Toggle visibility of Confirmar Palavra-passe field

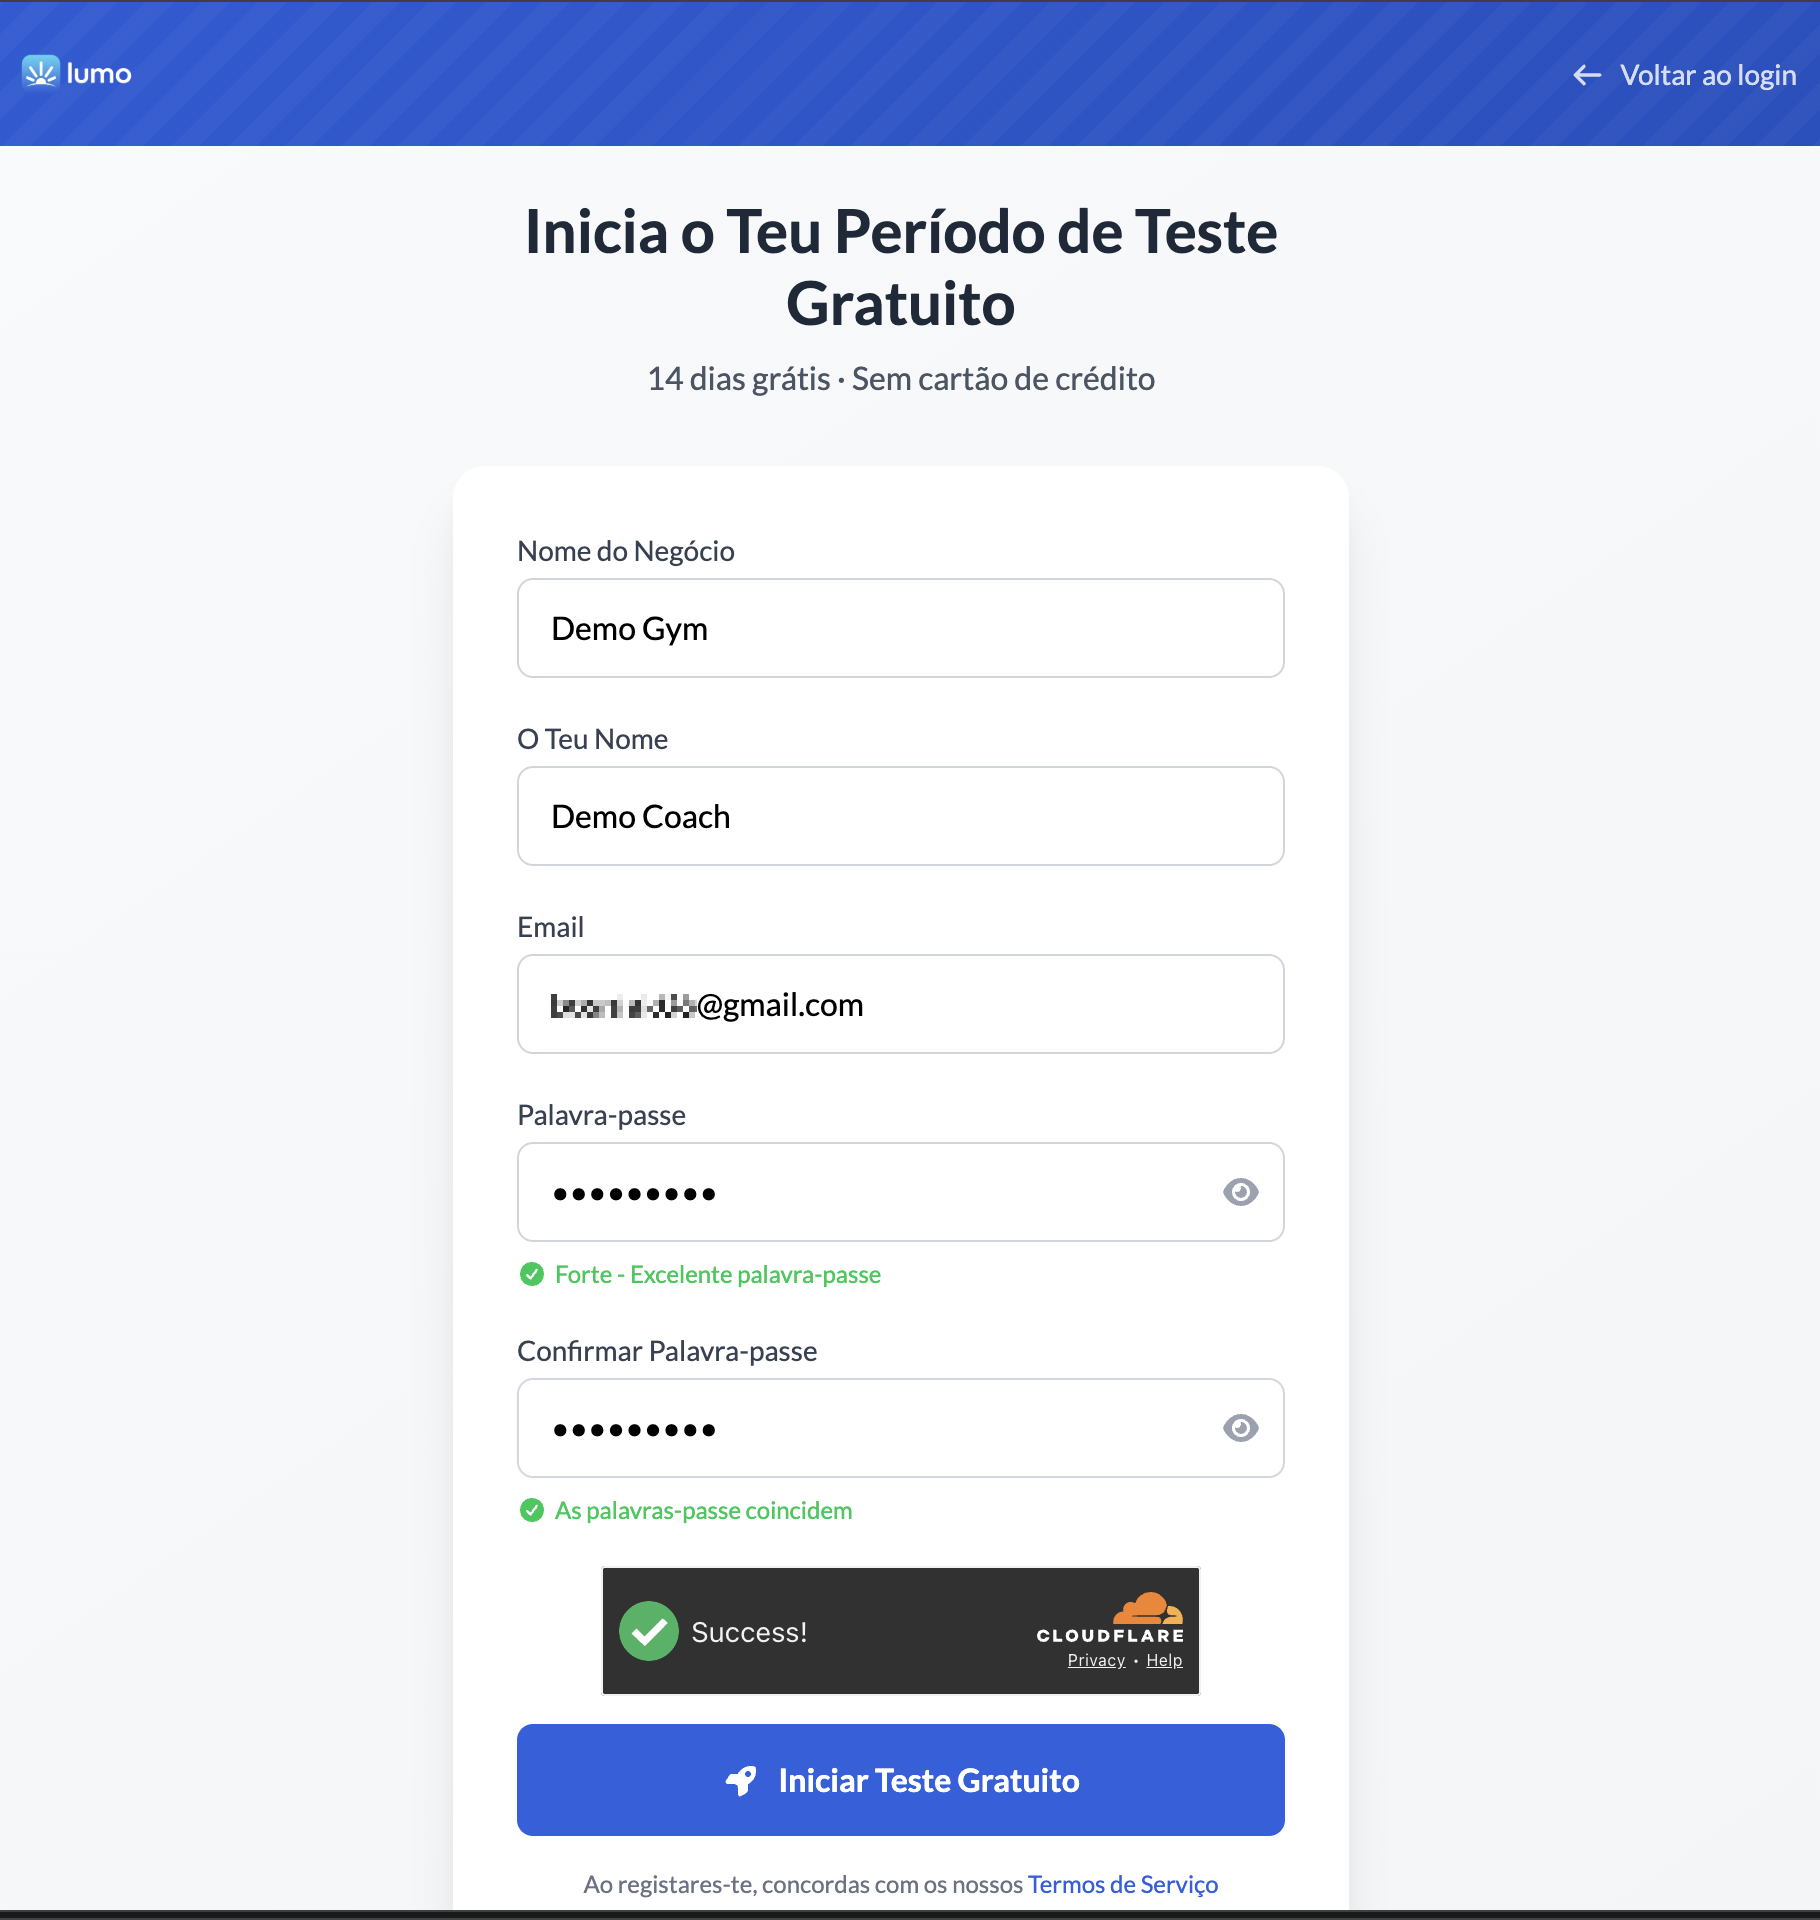1240,1428
